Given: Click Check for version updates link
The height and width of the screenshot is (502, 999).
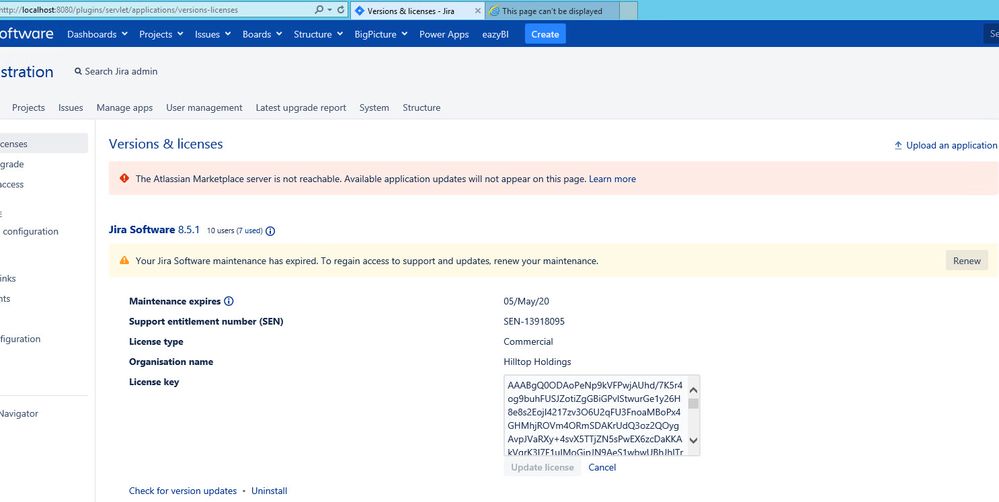Looking at the screenshot, I should click(183, 491).
